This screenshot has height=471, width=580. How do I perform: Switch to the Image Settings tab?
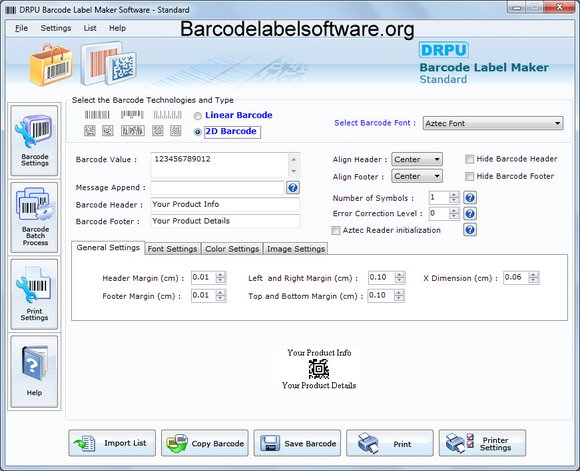click(x=296, y=249)
